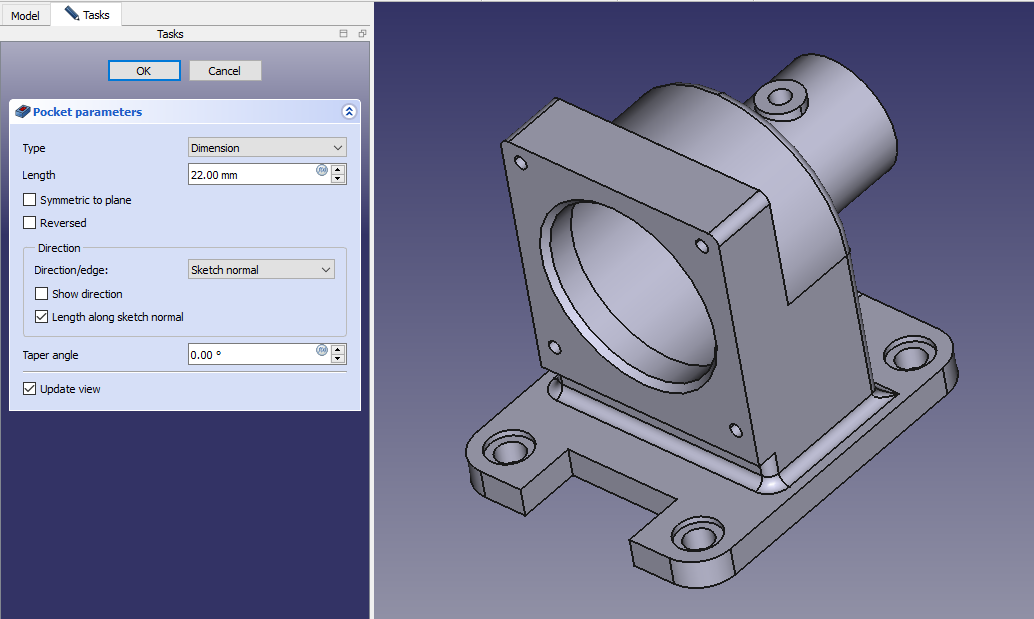
Task: Increase Taper angle with up arrow
Action: pos(338,349)
